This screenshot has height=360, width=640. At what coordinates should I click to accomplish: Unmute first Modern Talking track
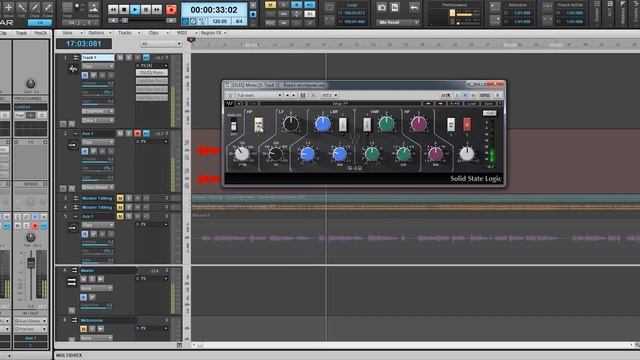(x=120, y=198)
